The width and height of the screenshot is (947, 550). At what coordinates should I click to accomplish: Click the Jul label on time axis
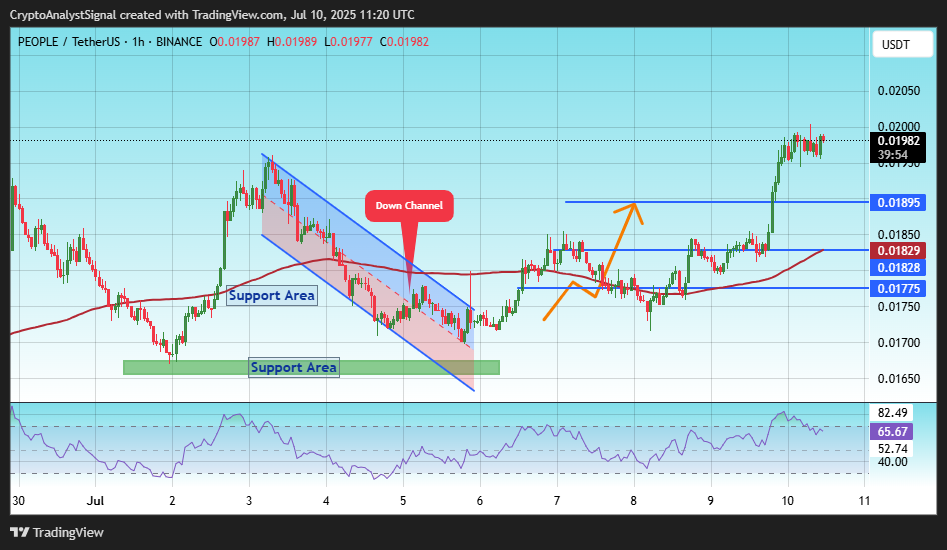click(95, 500)
